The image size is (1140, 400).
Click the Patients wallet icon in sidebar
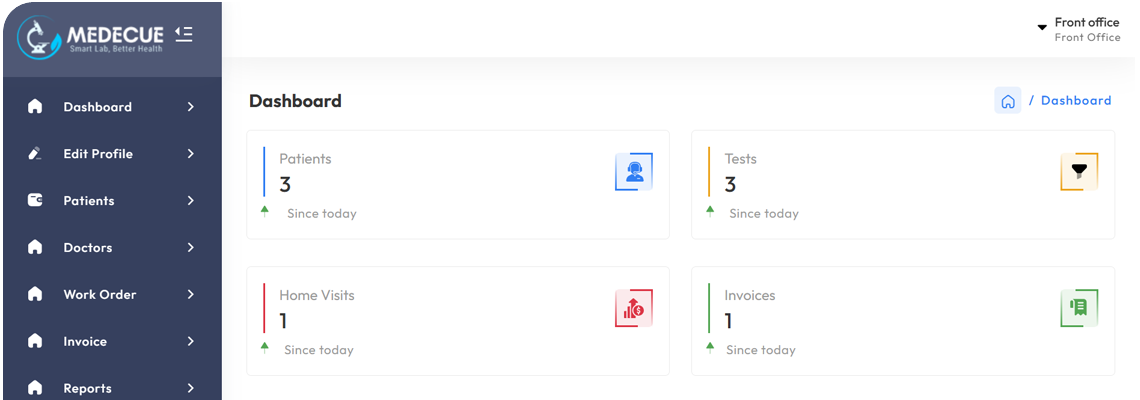click(x=35, y=200)
